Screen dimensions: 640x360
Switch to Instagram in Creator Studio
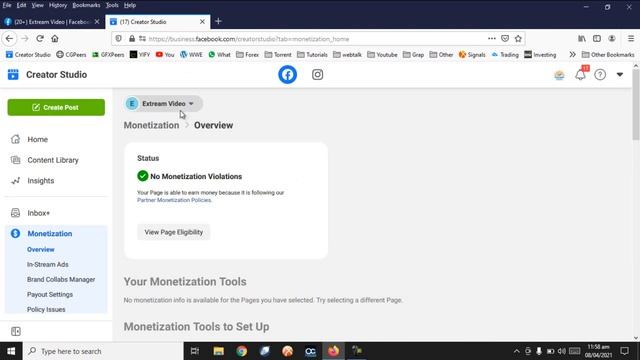317,75
